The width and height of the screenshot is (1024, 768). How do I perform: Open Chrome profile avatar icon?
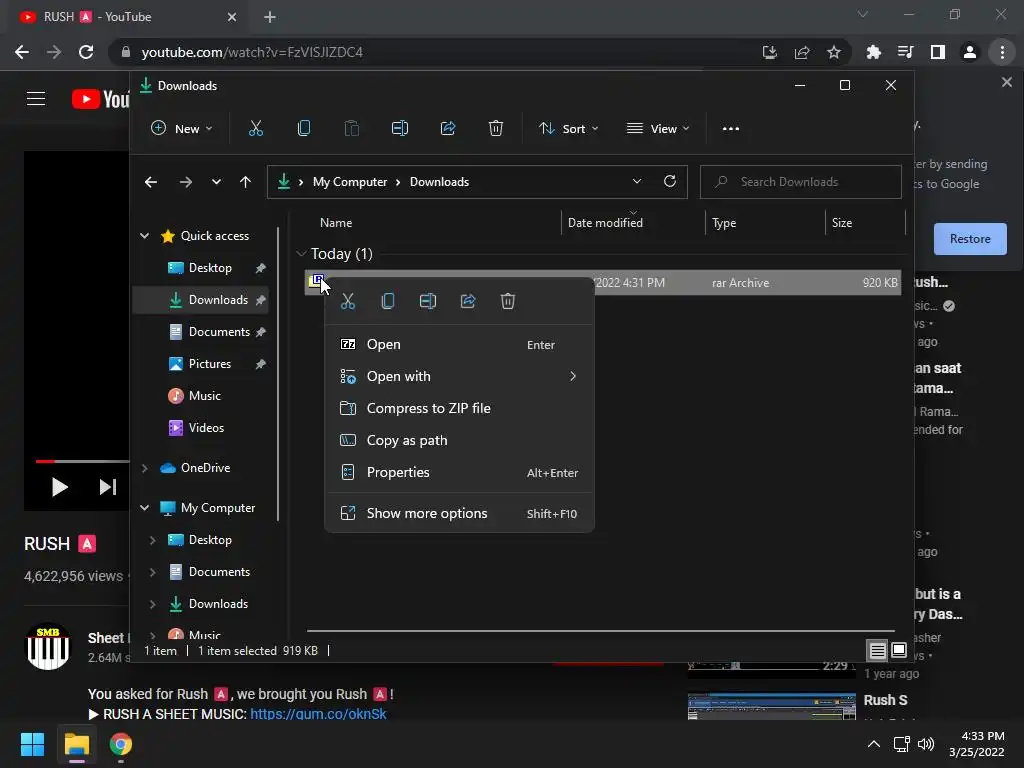[x=970, y=52]
